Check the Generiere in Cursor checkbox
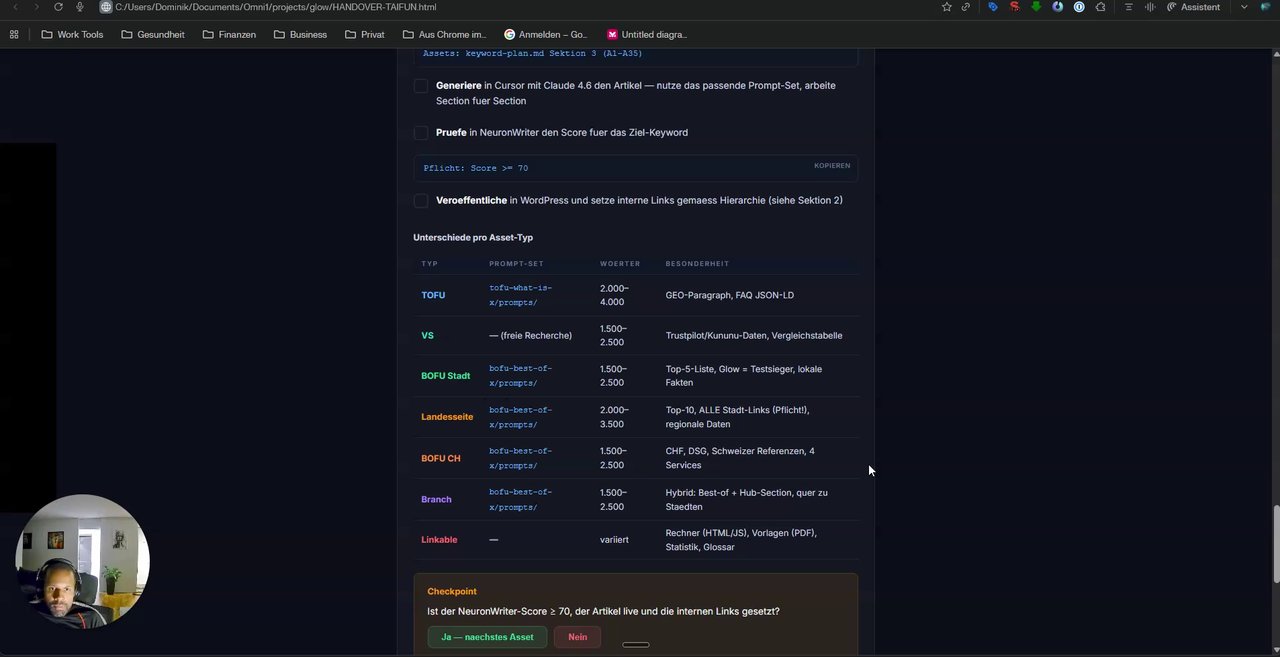The width and height of the screenshot is (1280, 657). point(421,86)
